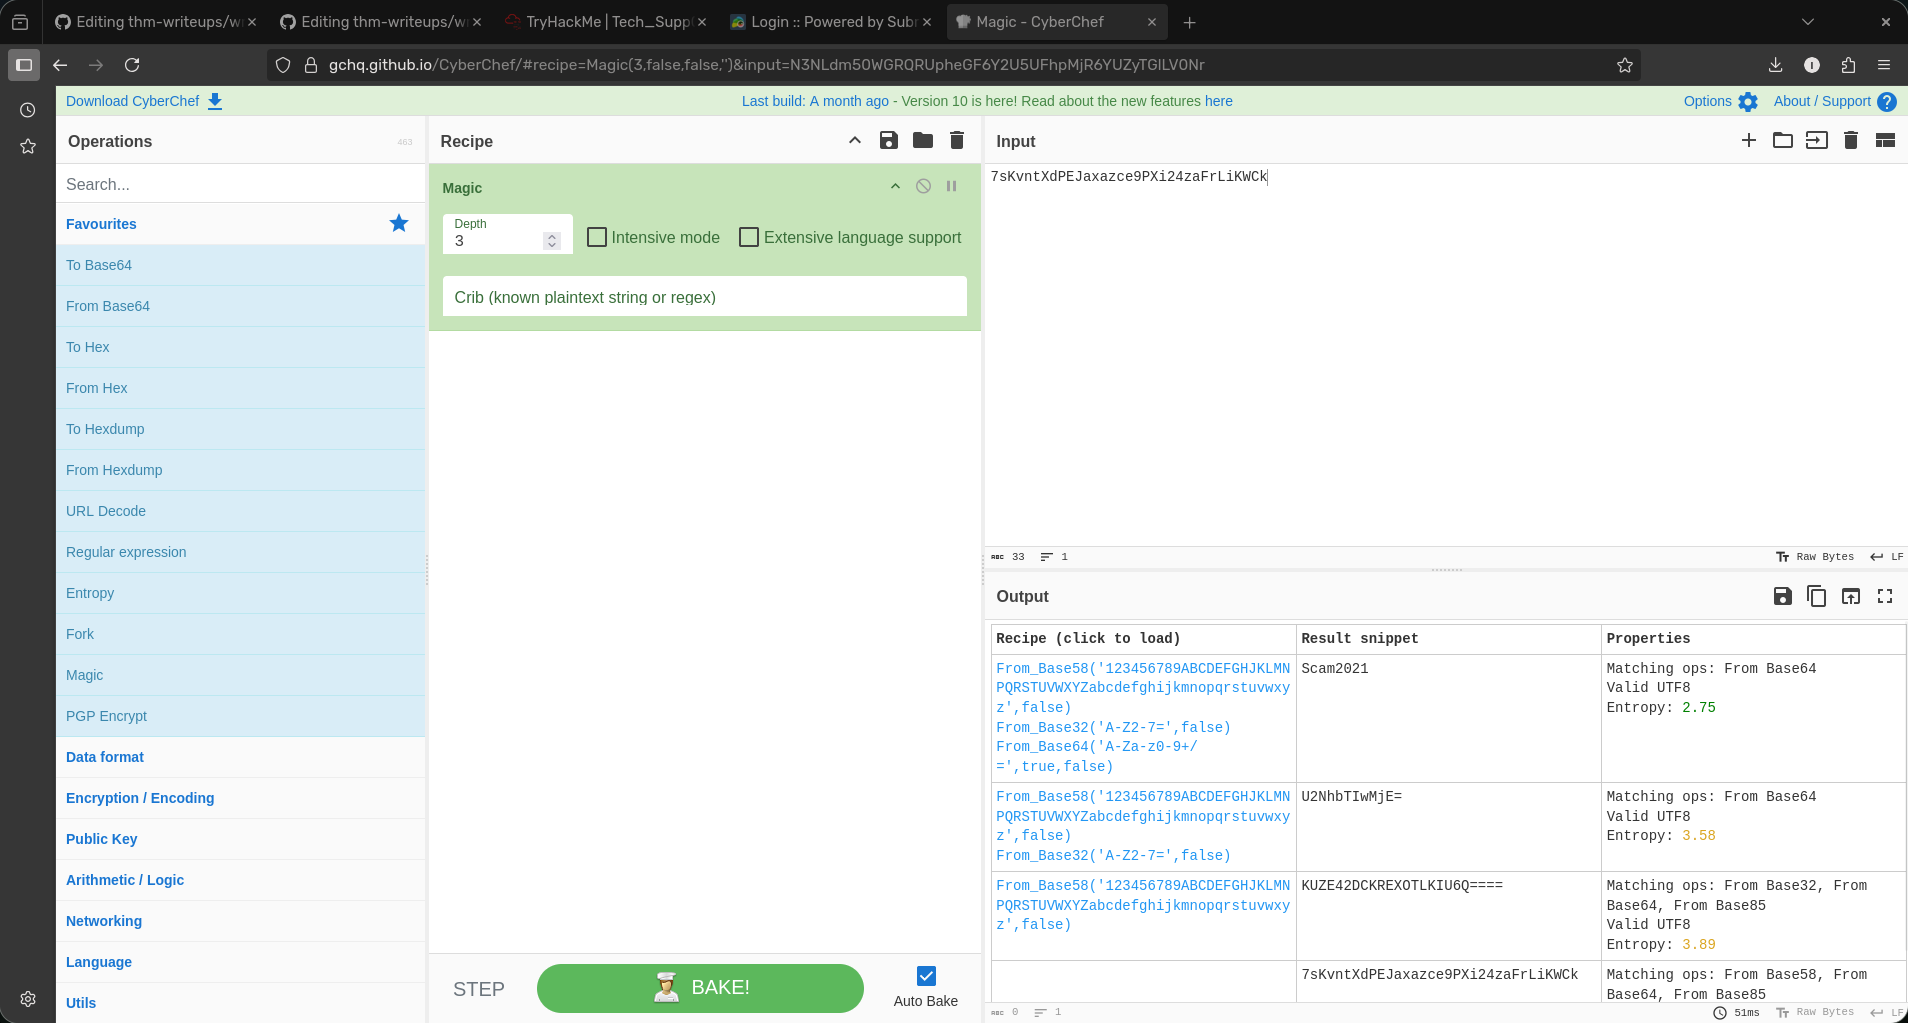1908x1023 pixels.
Task: Select From Hexdump operation
Action: pos(240,470)
